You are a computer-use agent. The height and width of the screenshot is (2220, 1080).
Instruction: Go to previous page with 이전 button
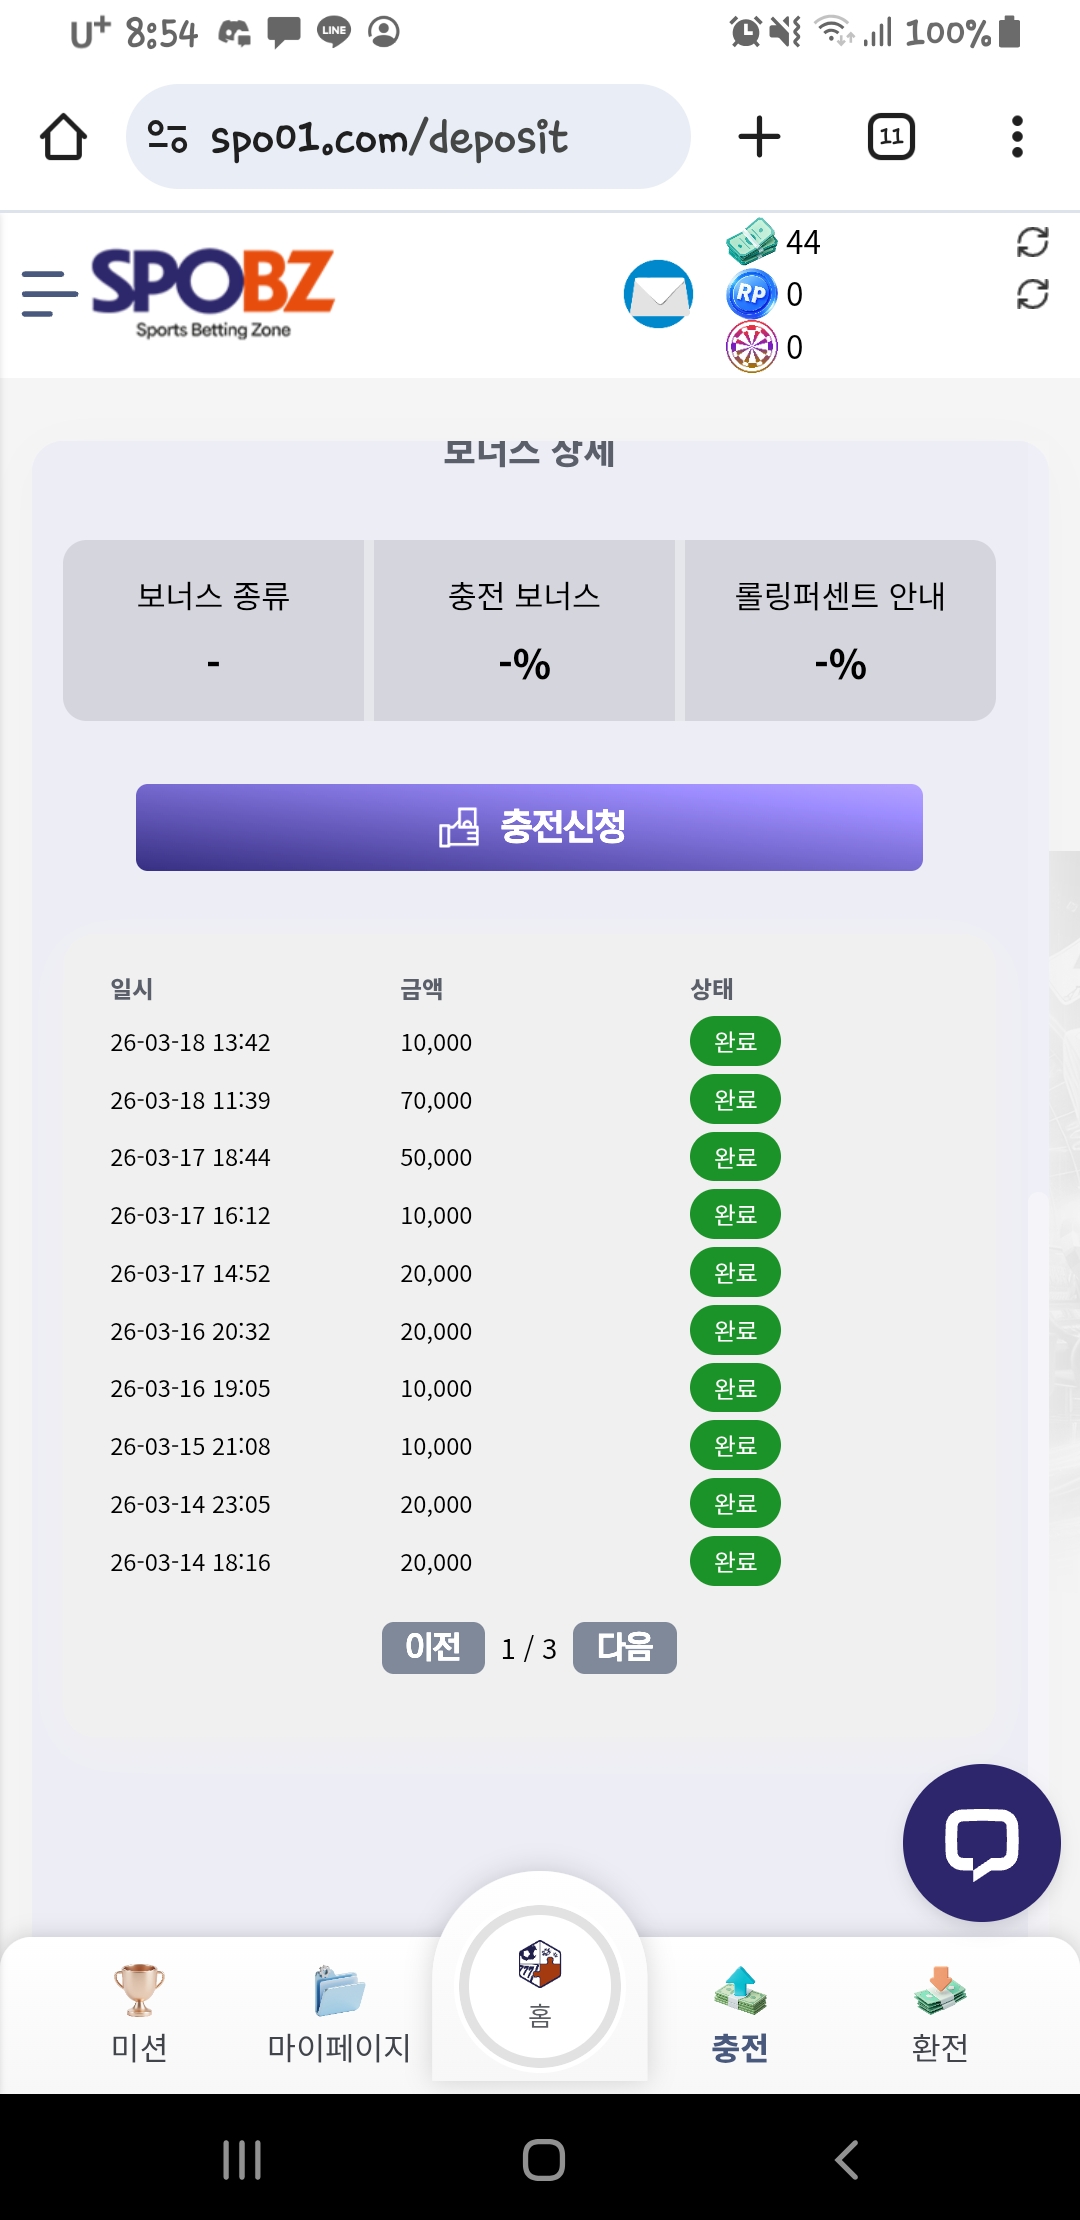(x=433, y=1647)
